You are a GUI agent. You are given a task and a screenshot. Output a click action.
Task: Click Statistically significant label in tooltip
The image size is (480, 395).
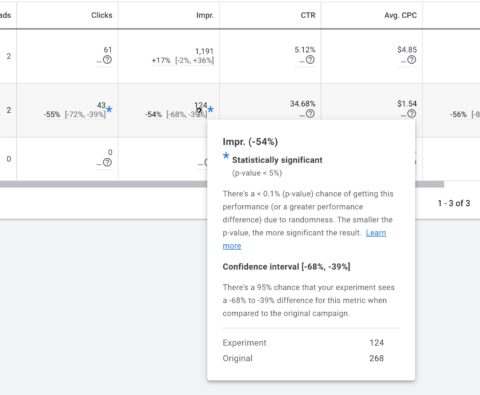pyautogui.click(x=277, y=160)
